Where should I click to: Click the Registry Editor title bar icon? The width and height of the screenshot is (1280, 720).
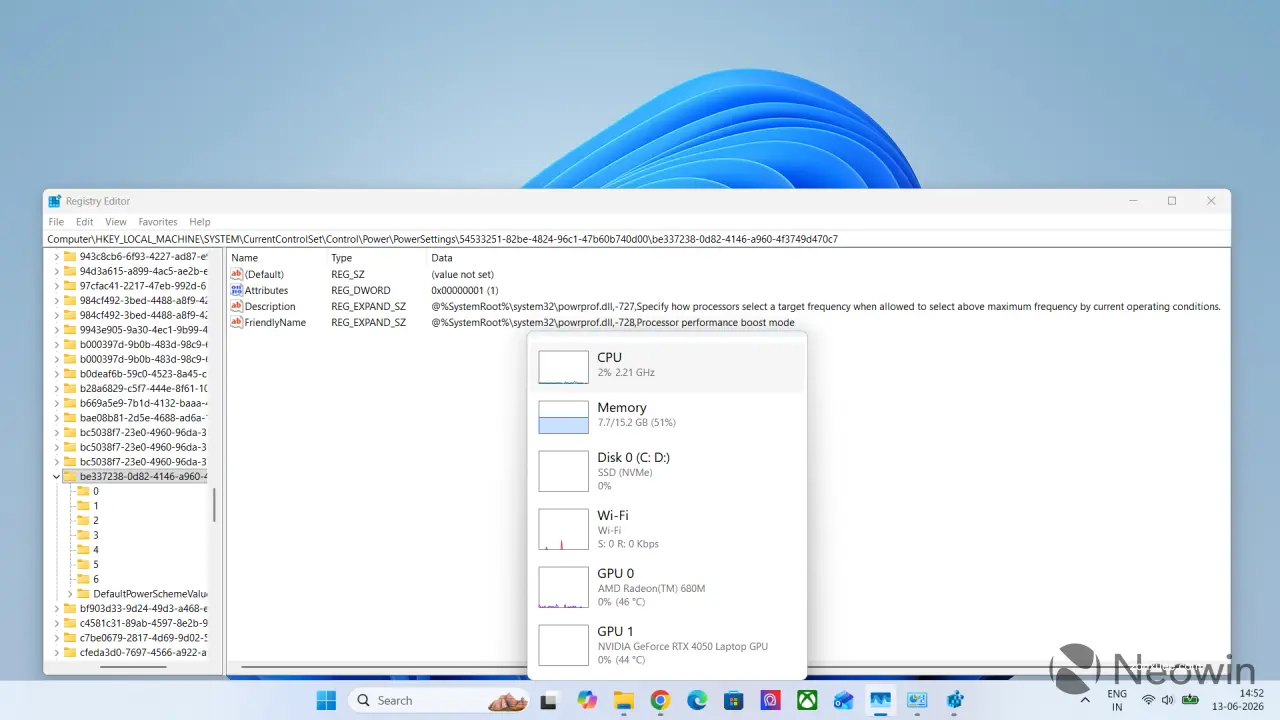pyautogui.click(x=55, y=201)
